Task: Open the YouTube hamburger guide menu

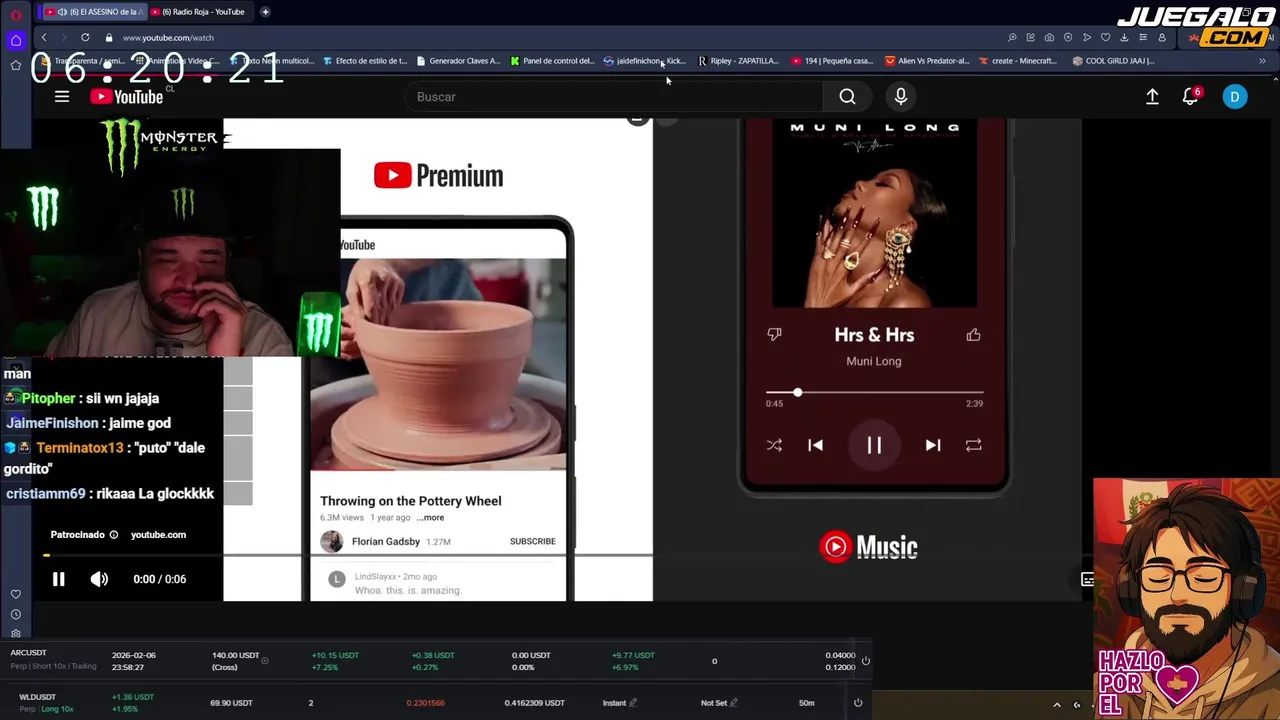Action: [62, 96]
